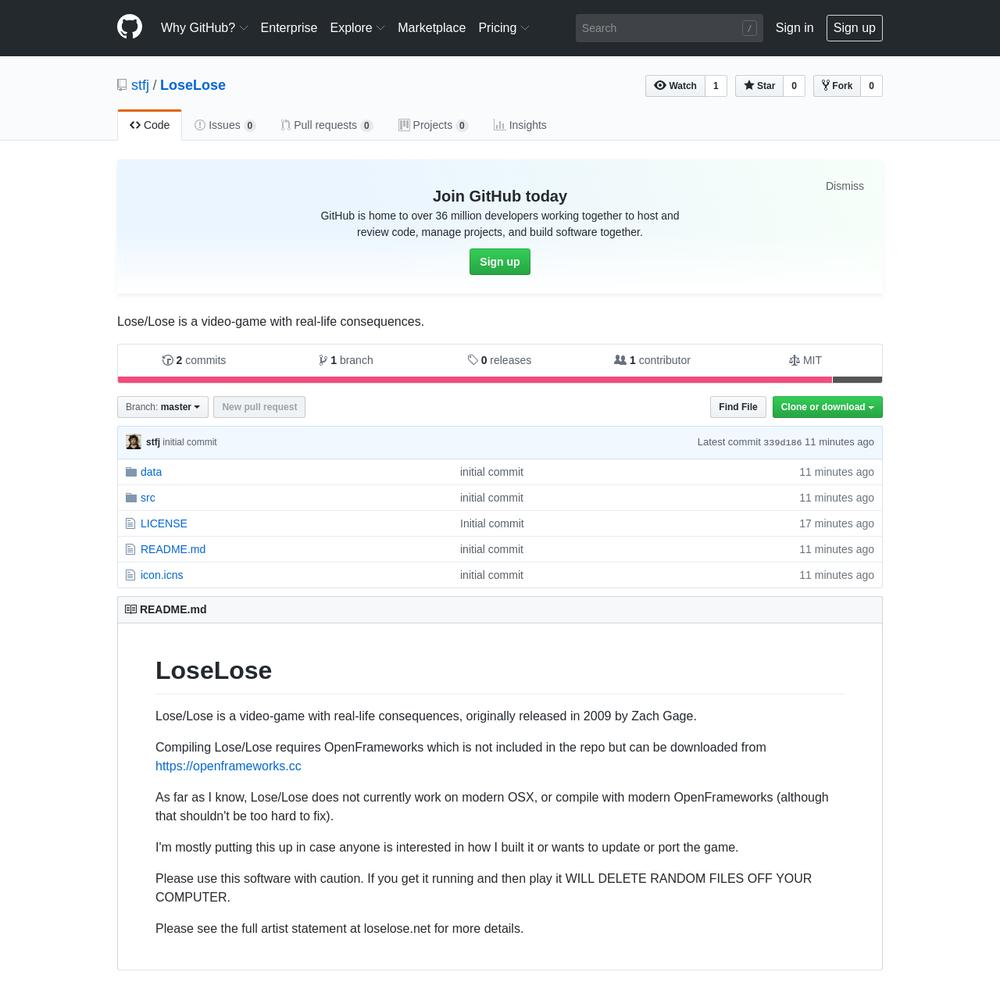The height and width of the screenshot is (1000, 1000).
Task: Open the src folder
Action: coord(147,497)
